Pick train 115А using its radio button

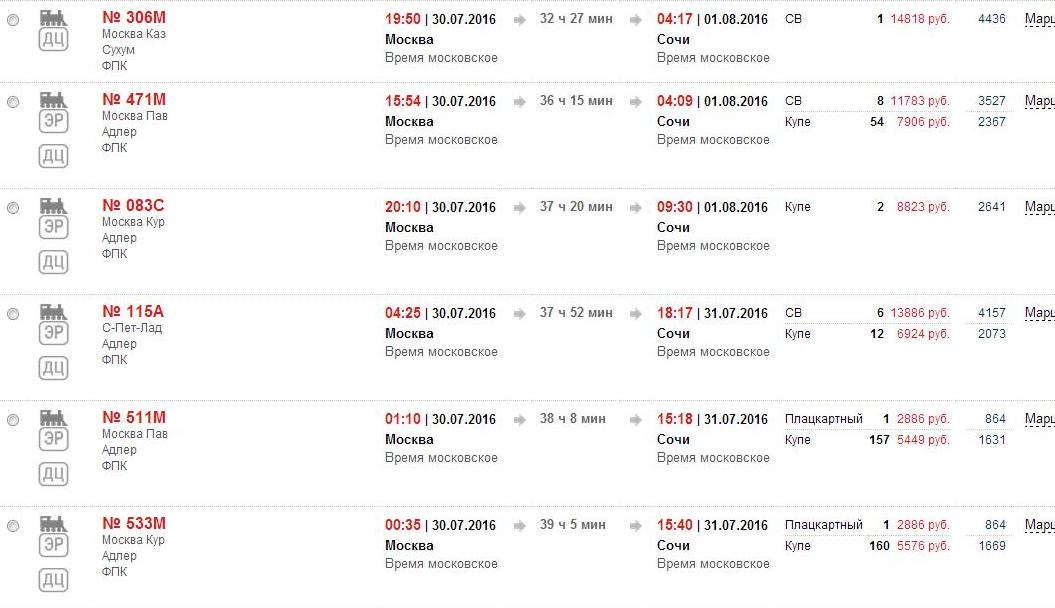click(x=13, y=314)
